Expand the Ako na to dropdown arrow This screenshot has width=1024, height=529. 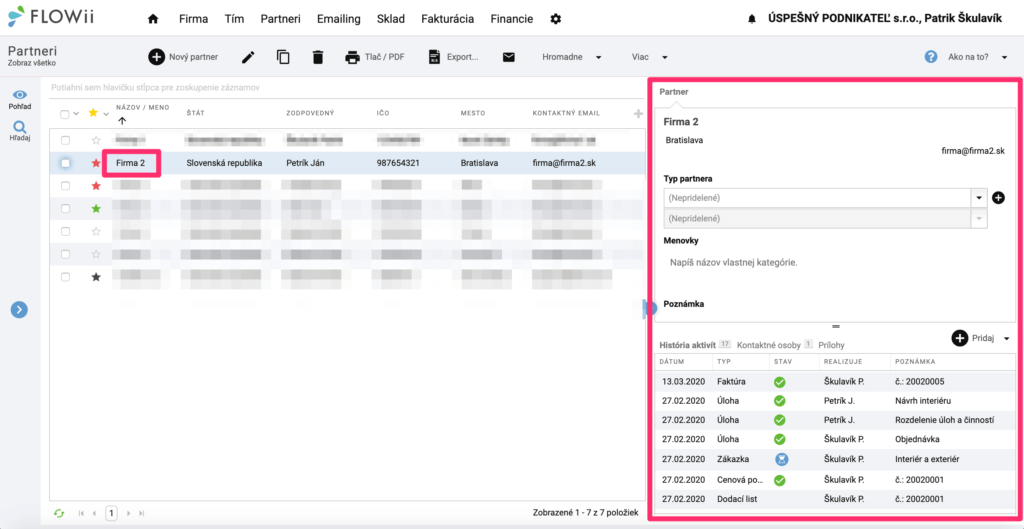click(x=1004, y=57)
